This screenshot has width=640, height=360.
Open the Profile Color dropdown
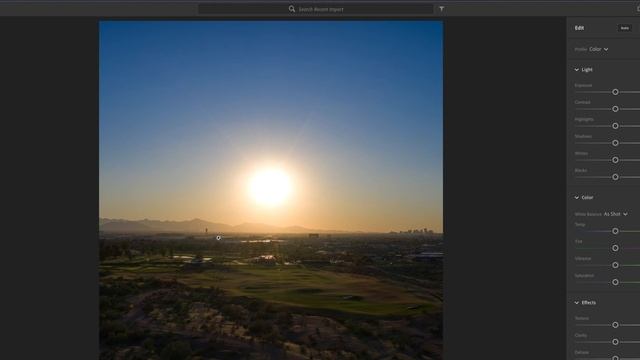(599, 49)
